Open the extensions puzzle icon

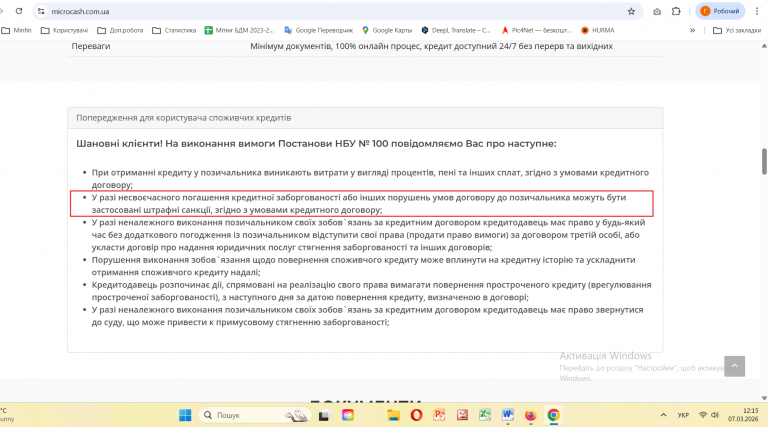676,11
